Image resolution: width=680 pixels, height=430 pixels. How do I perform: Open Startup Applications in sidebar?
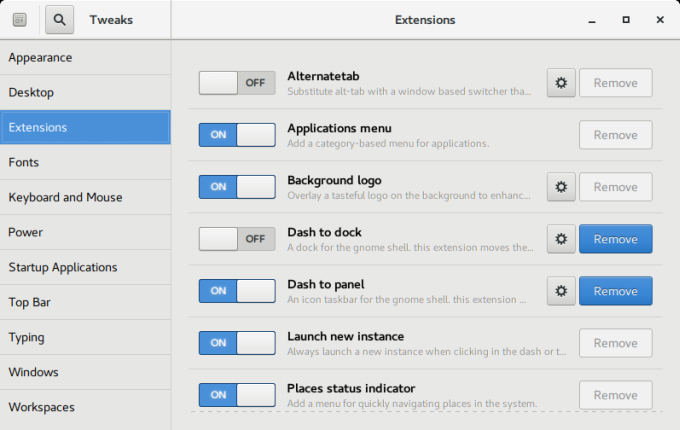[85, 267]
